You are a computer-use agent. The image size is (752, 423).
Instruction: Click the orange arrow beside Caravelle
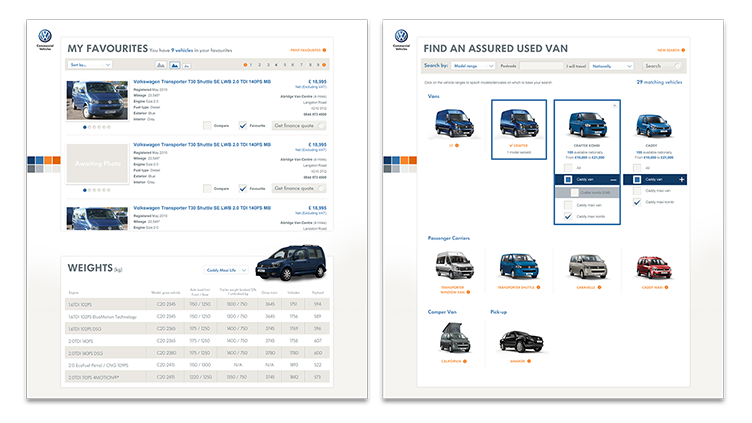coord(599,287)
